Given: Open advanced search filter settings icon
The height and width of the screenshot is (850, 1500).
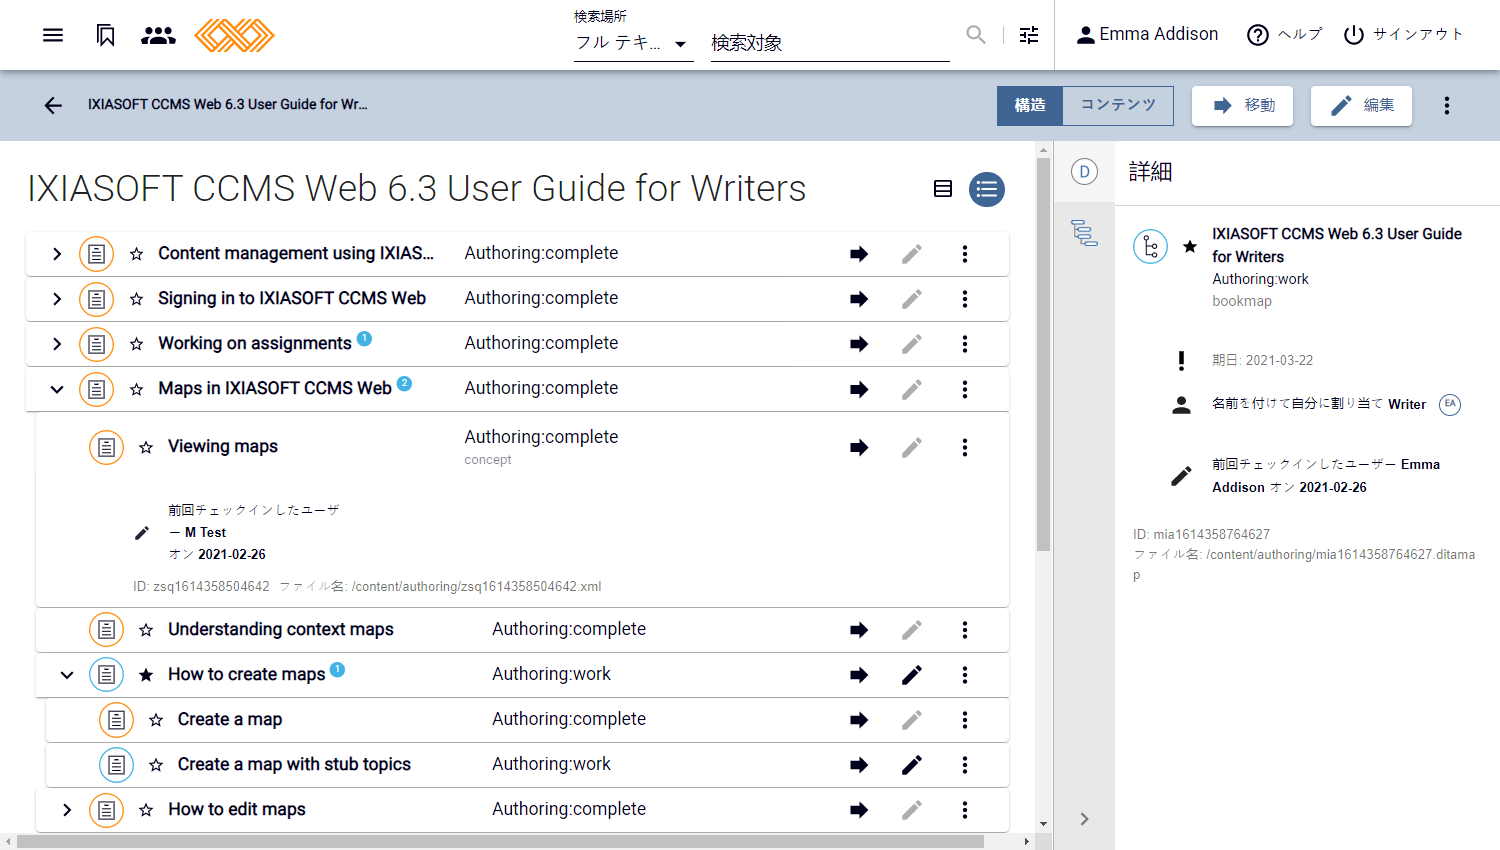Looking at the screenshot, I should pos(1029,35).
